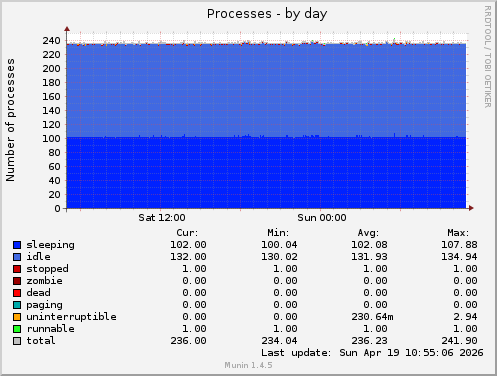Click sleeping minimum value 100.04
The height and width of the screenshot is (376, 497).
click(x=279, y=245)
